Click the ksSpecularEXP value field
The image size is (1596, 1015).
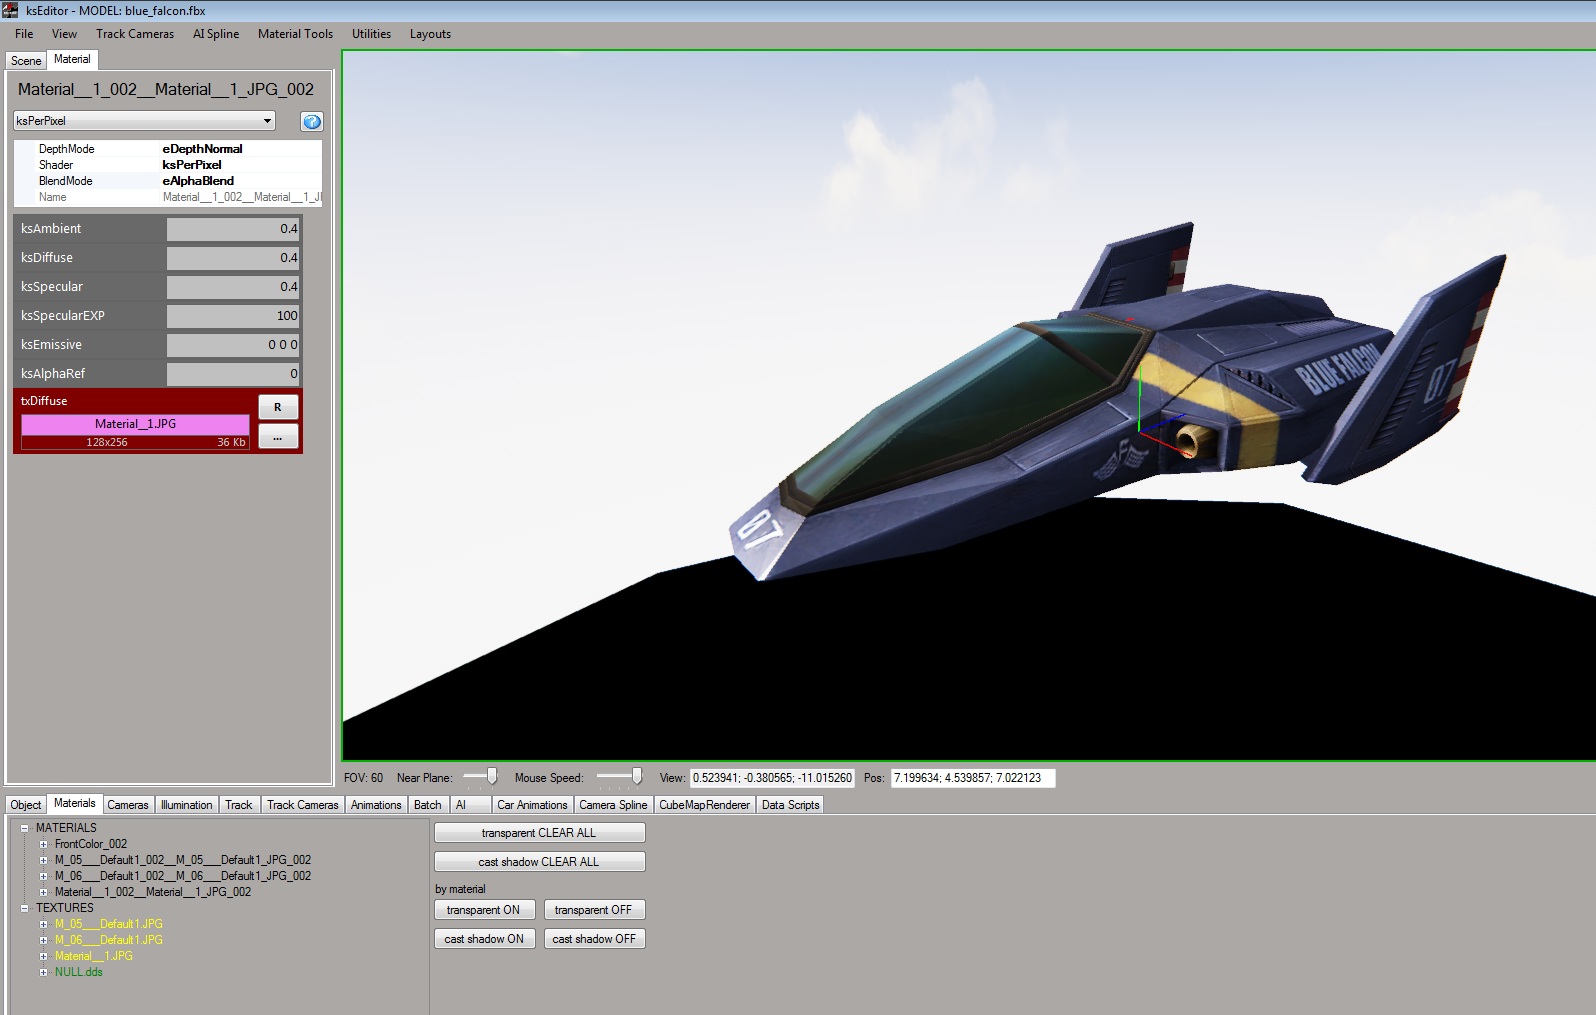(233, 316)
